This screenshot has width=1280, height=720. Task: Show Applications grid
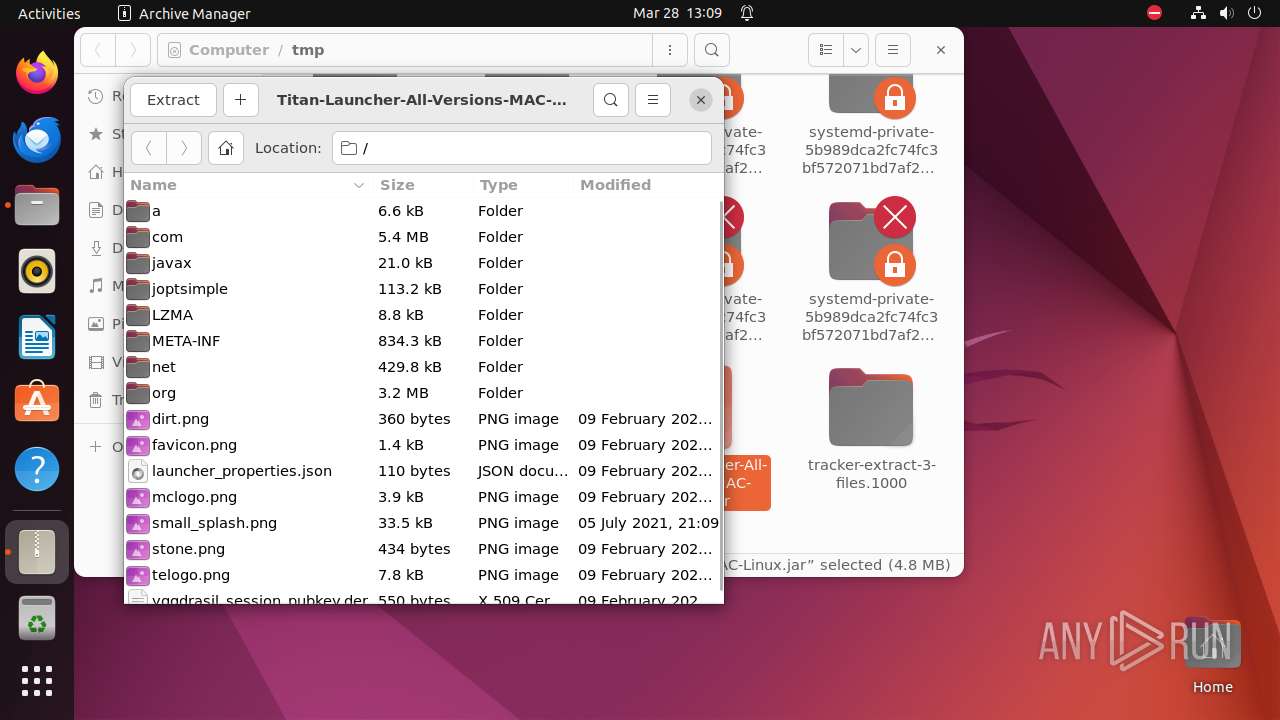(x=37, y=681)
